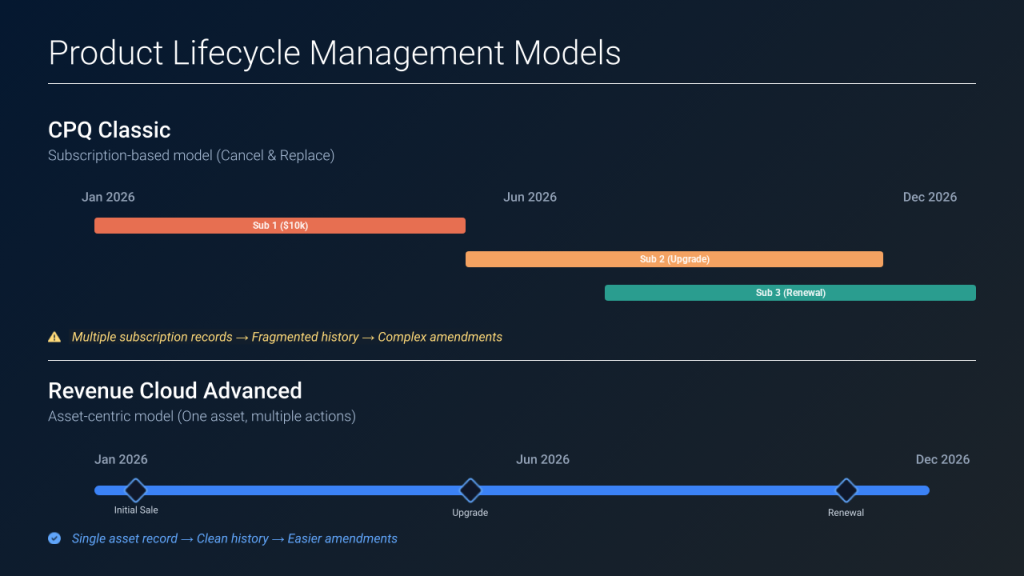Click the Renewal diamond marker
1024x576 pixels.
pos(846,490)
